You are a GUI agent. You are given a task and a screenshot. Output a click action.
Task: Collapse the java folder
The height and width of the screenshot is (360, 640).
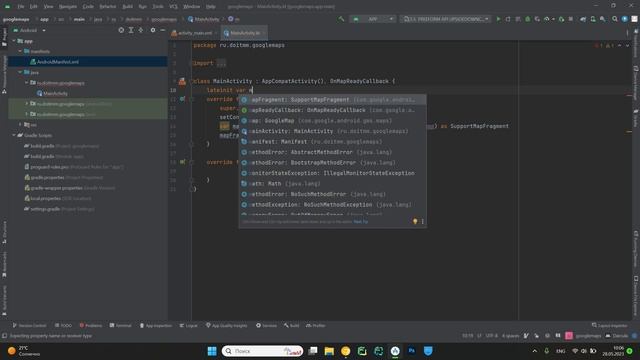(x=20, y=72)
